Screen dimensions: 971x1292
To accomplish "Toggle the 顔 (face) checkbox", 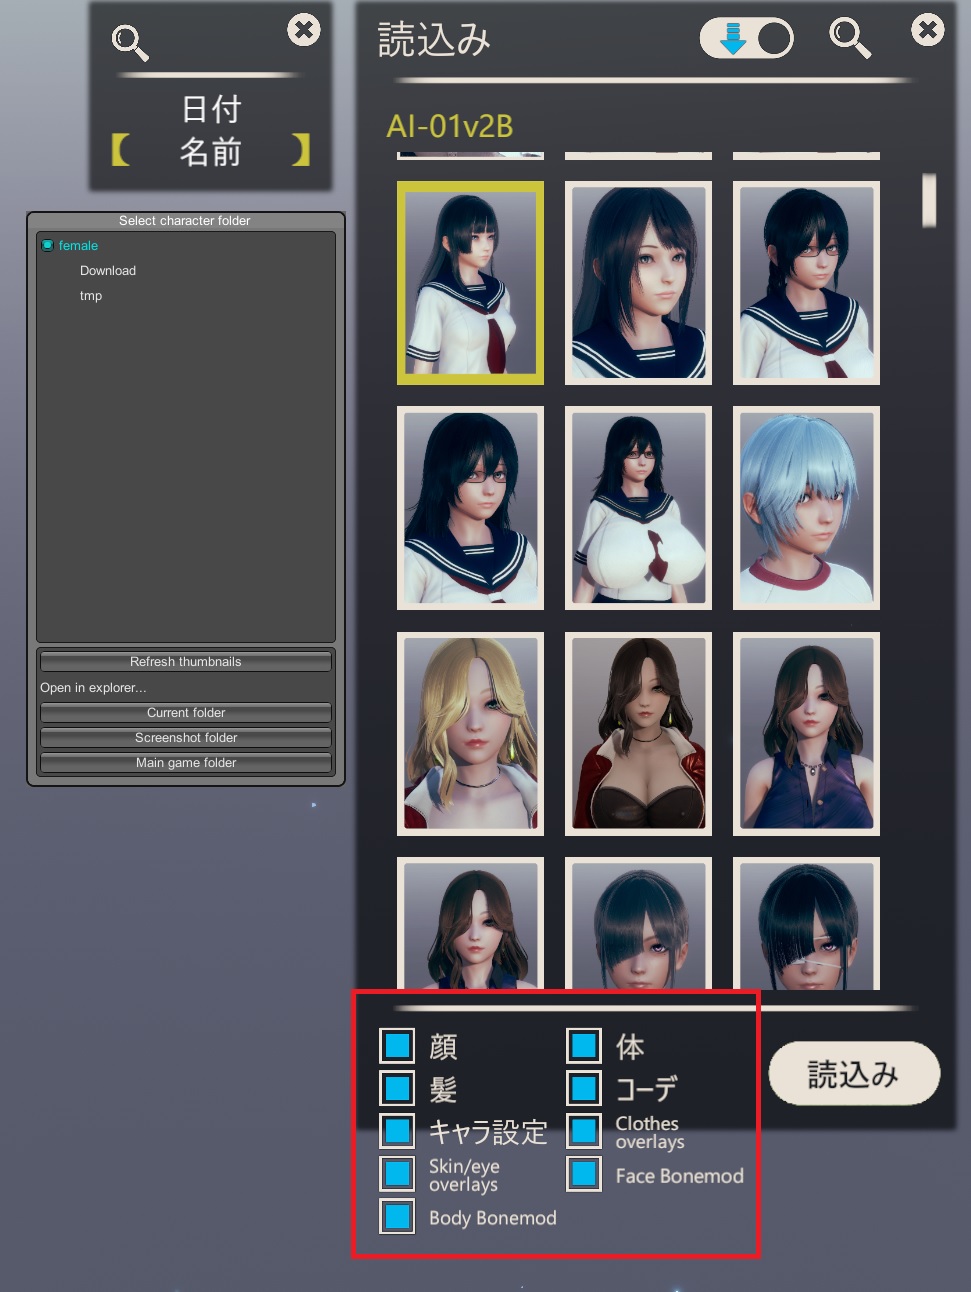I will (397, 1046).
